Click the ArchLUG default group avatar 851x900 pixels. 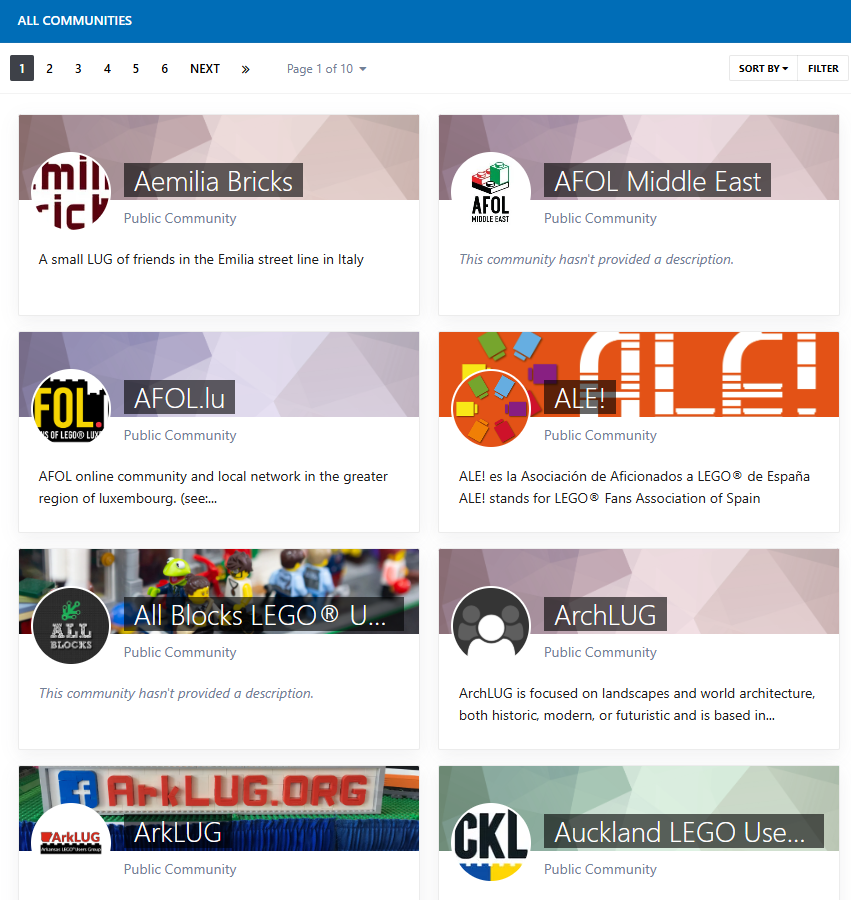click(x=491, y=626)
